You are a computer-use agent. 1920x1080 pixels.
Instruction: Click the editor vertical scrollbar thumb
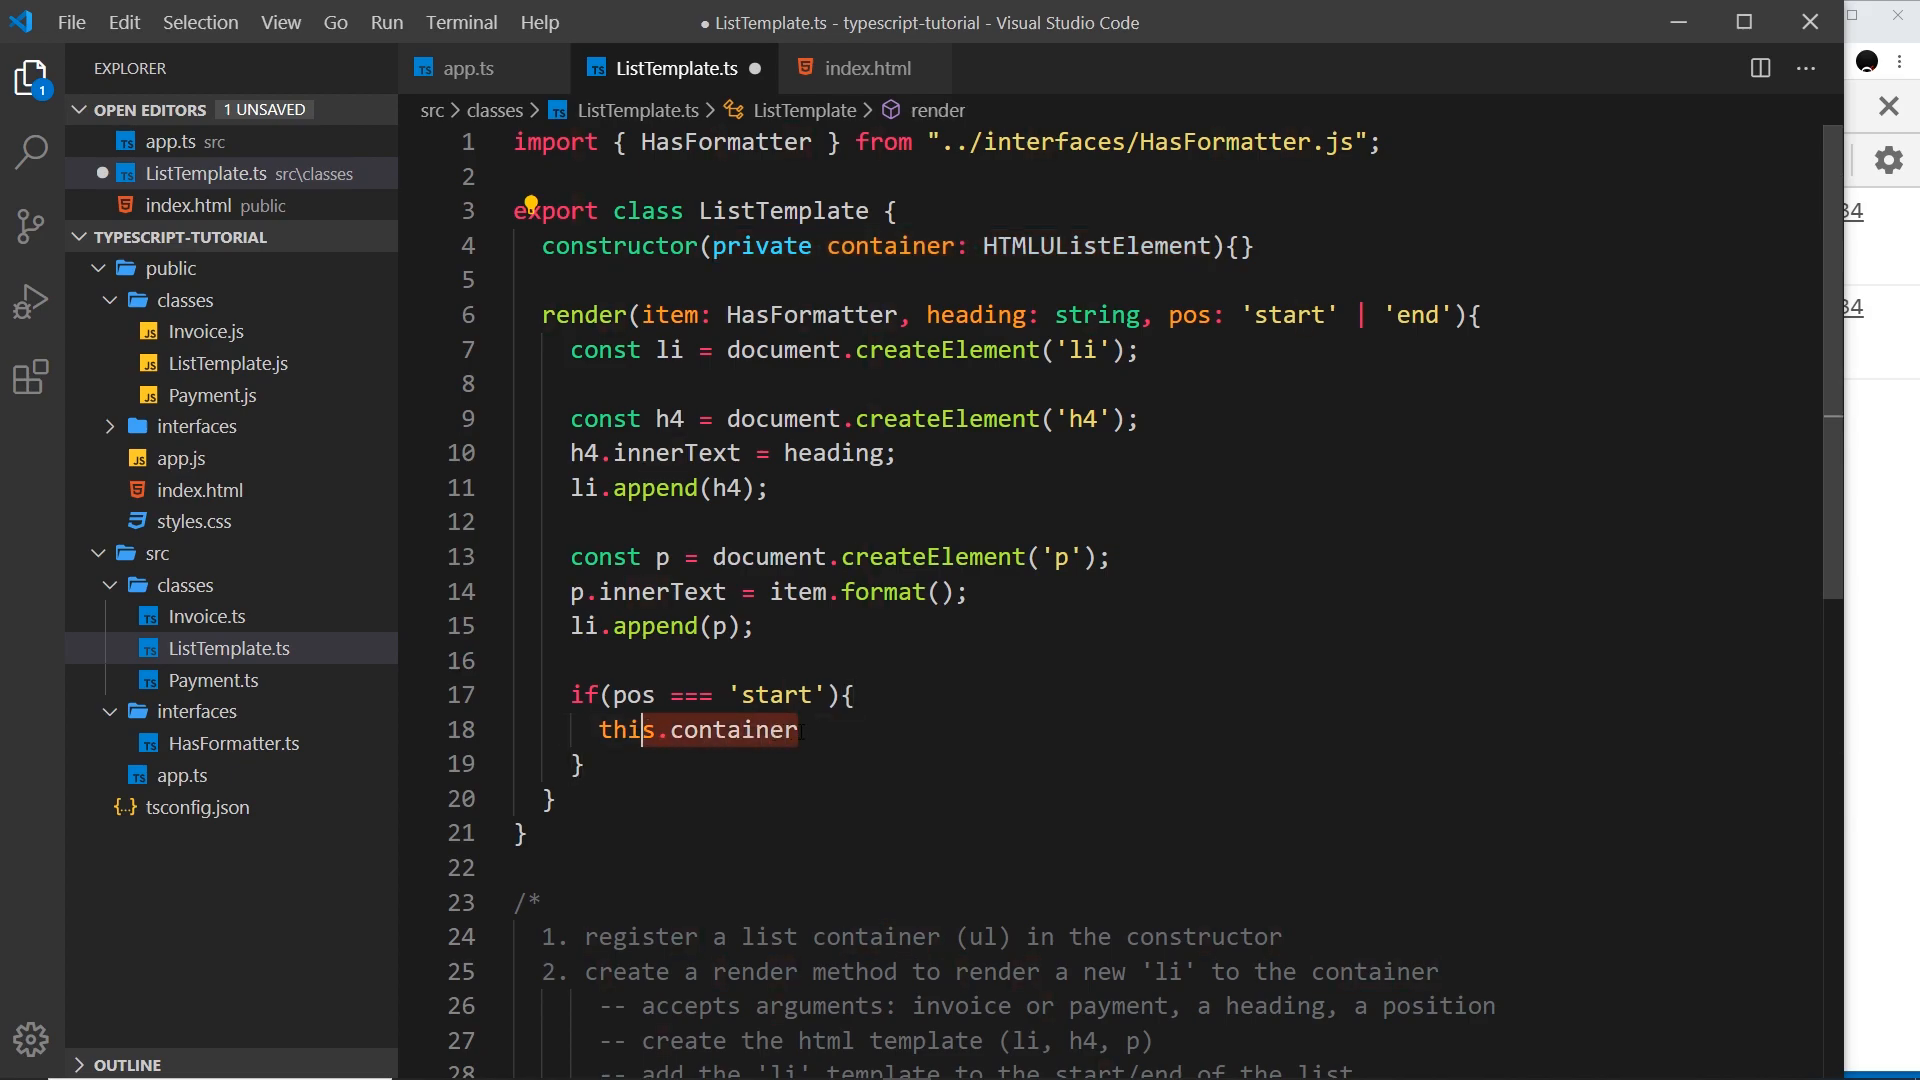tap(1832, 362)
